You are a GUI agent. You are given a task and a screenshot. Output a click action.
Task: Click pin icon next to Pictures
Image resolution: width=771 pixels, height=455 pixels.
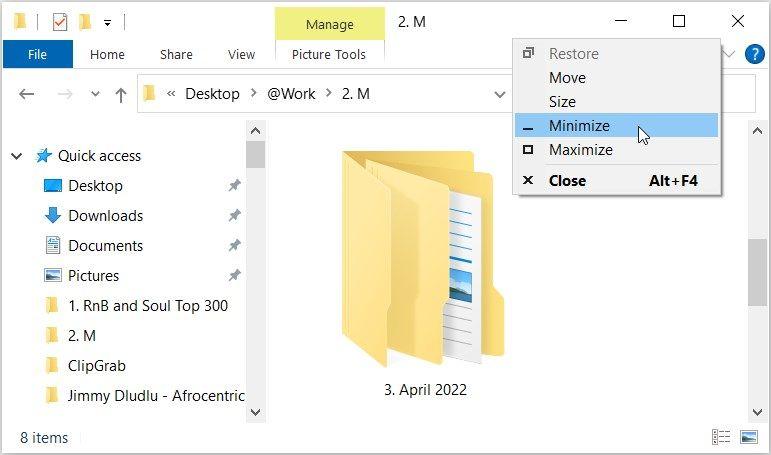pyautogui.click(x=235, y=275)
